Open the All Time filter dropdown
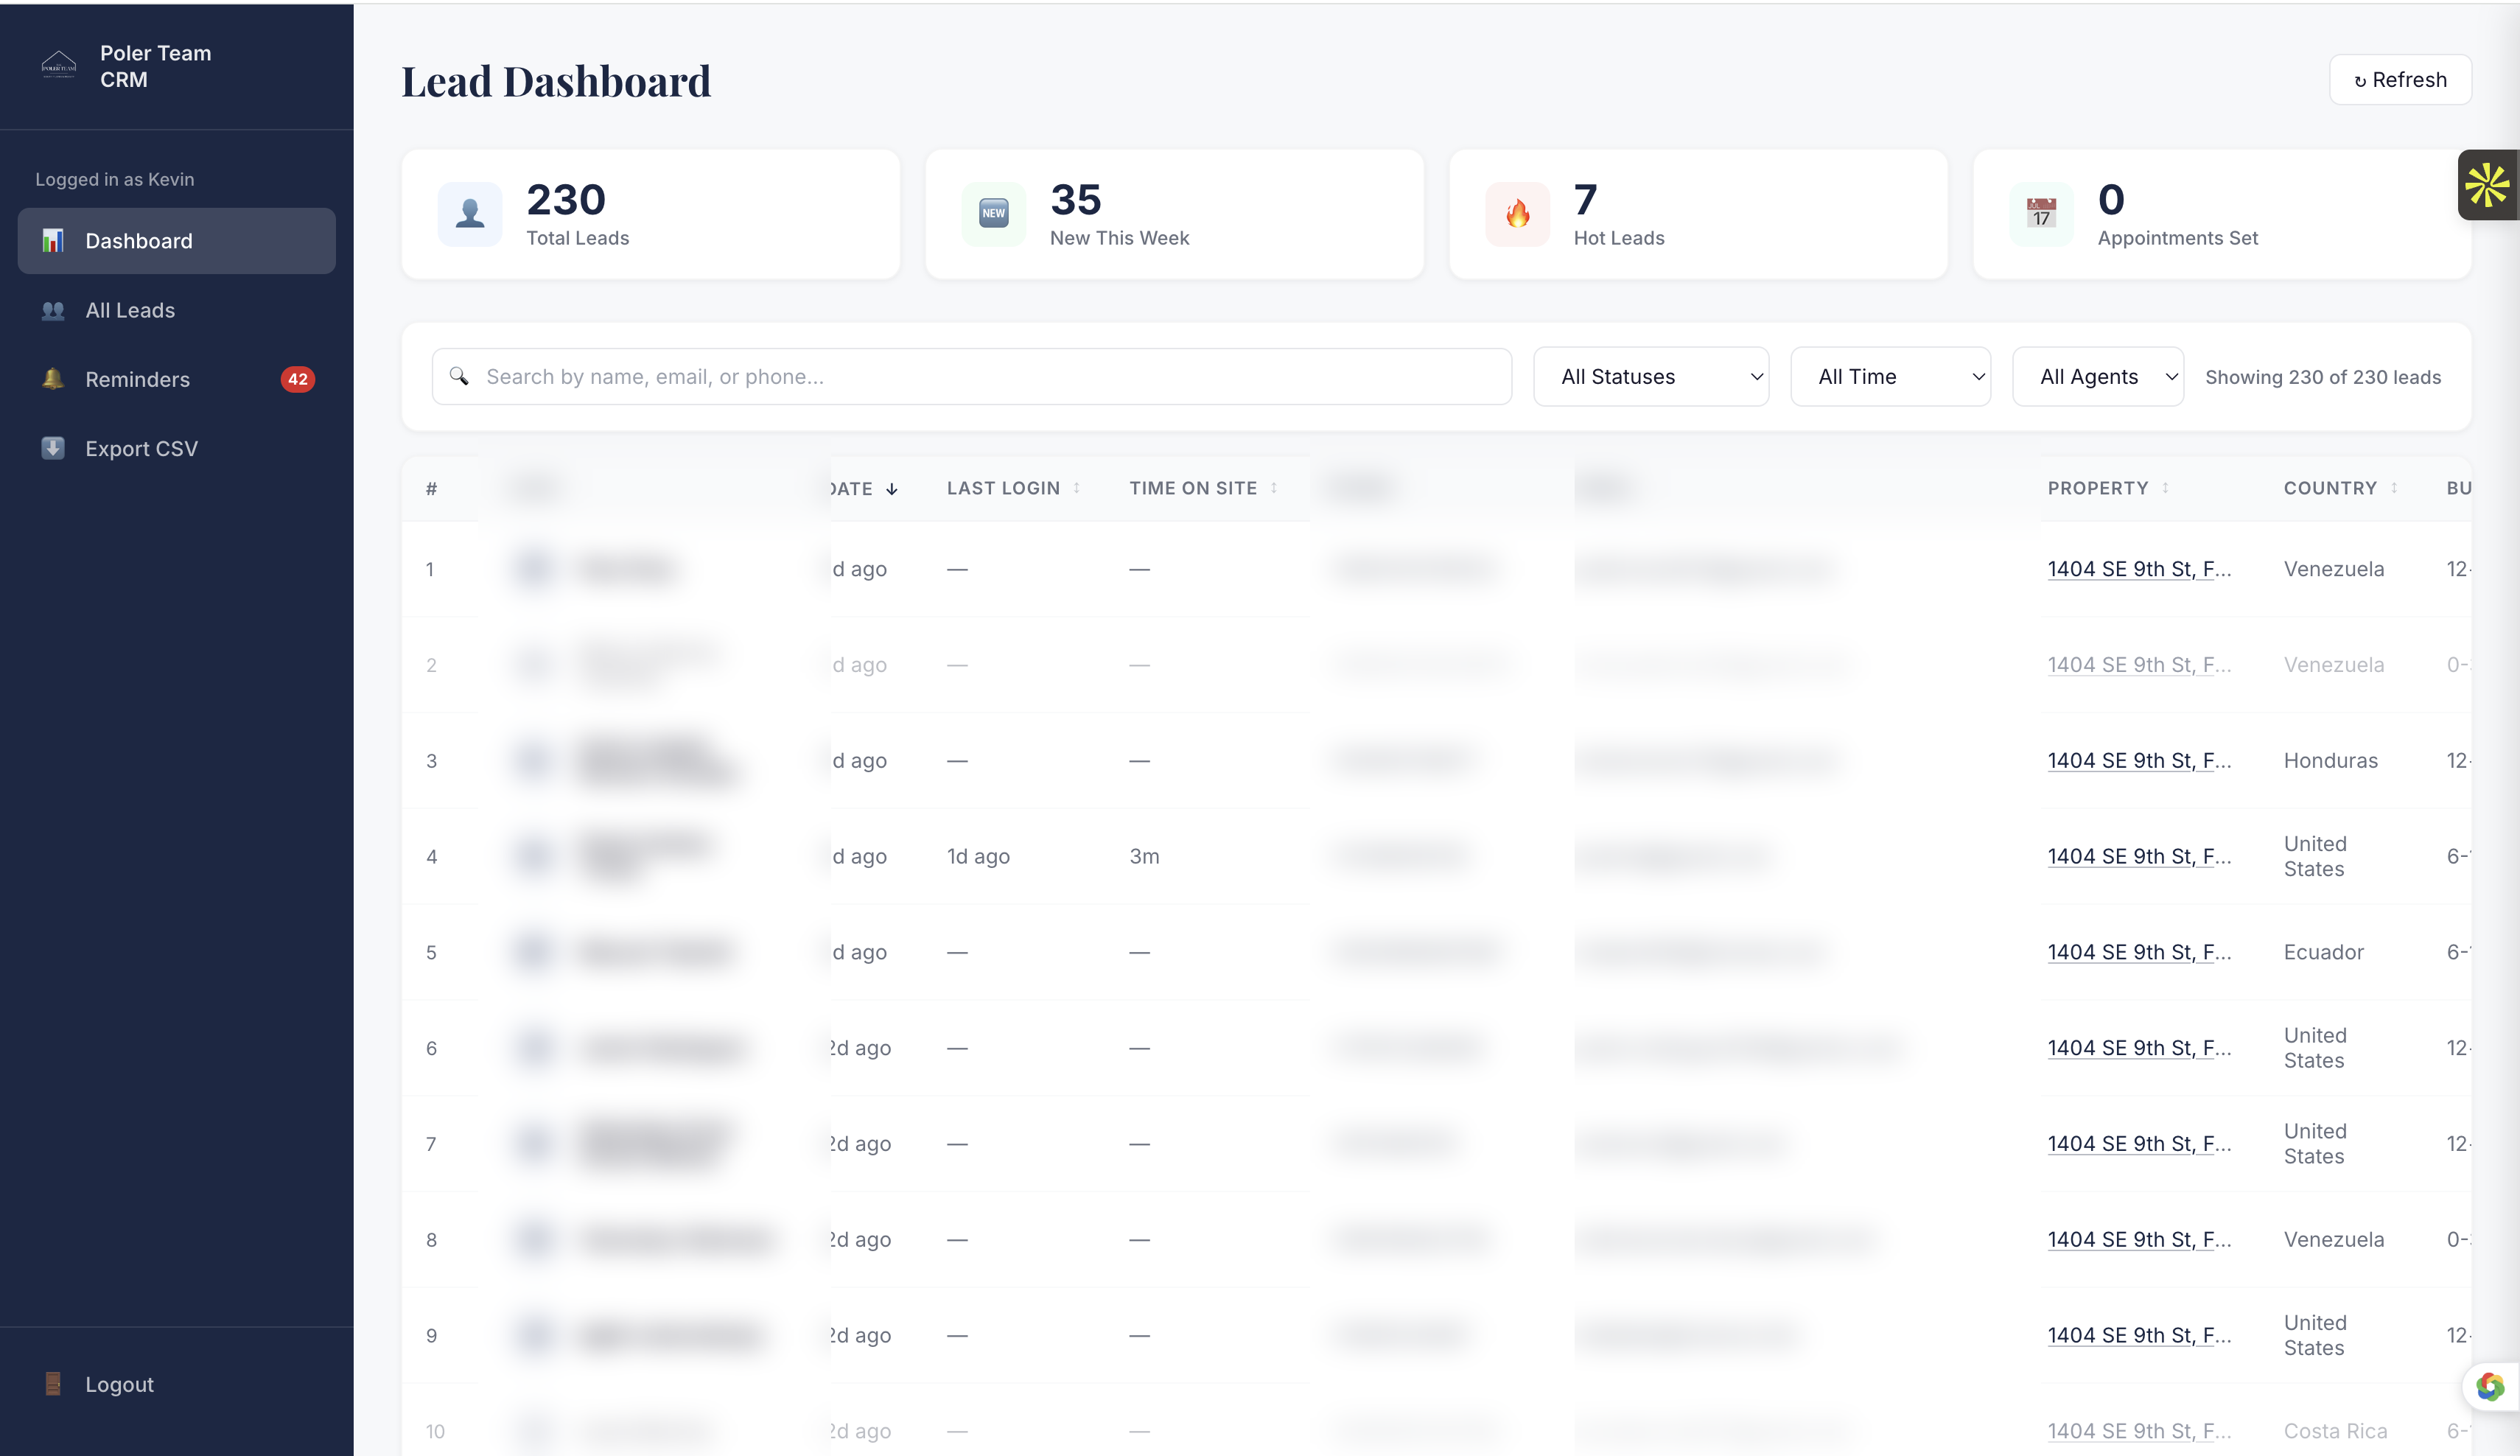This screenshot has height=1456, width=2520. click(1890, 376)
